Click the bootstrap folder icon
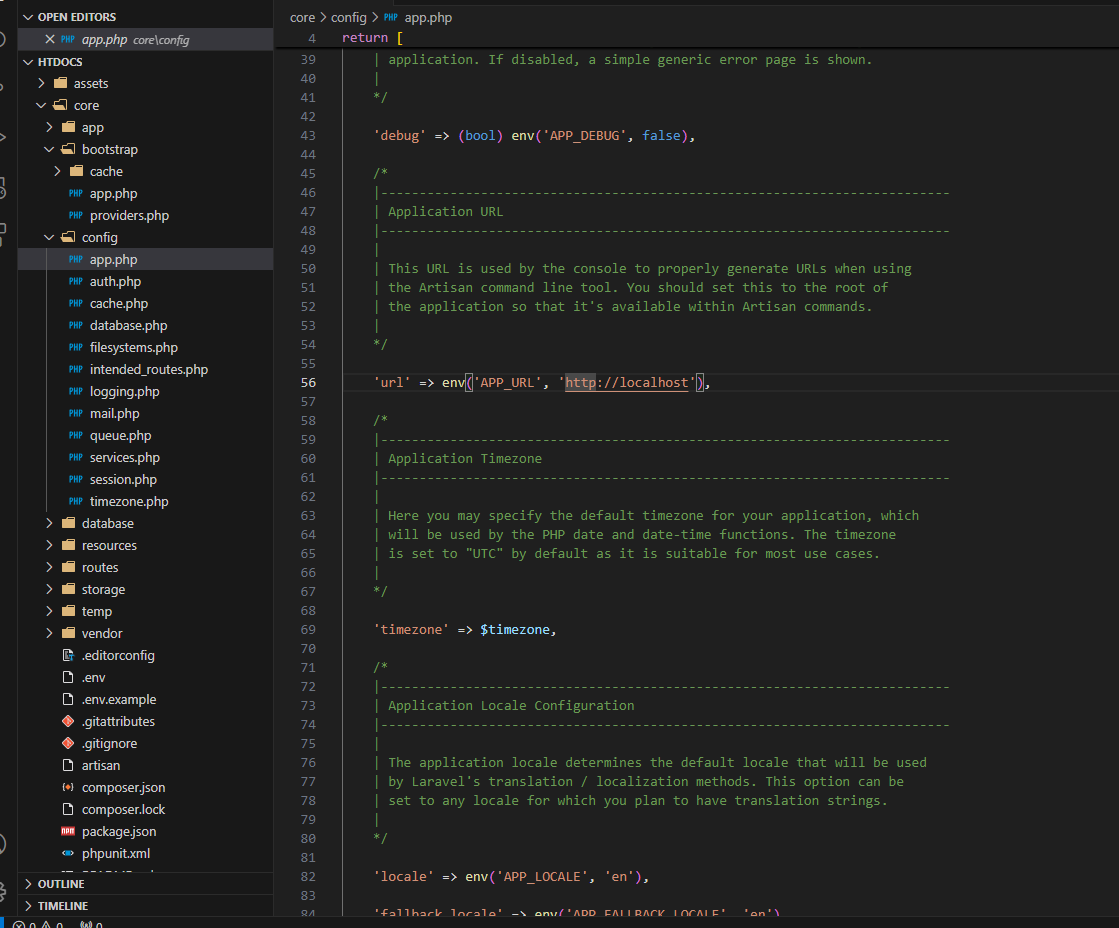 (x=69, y=149)
